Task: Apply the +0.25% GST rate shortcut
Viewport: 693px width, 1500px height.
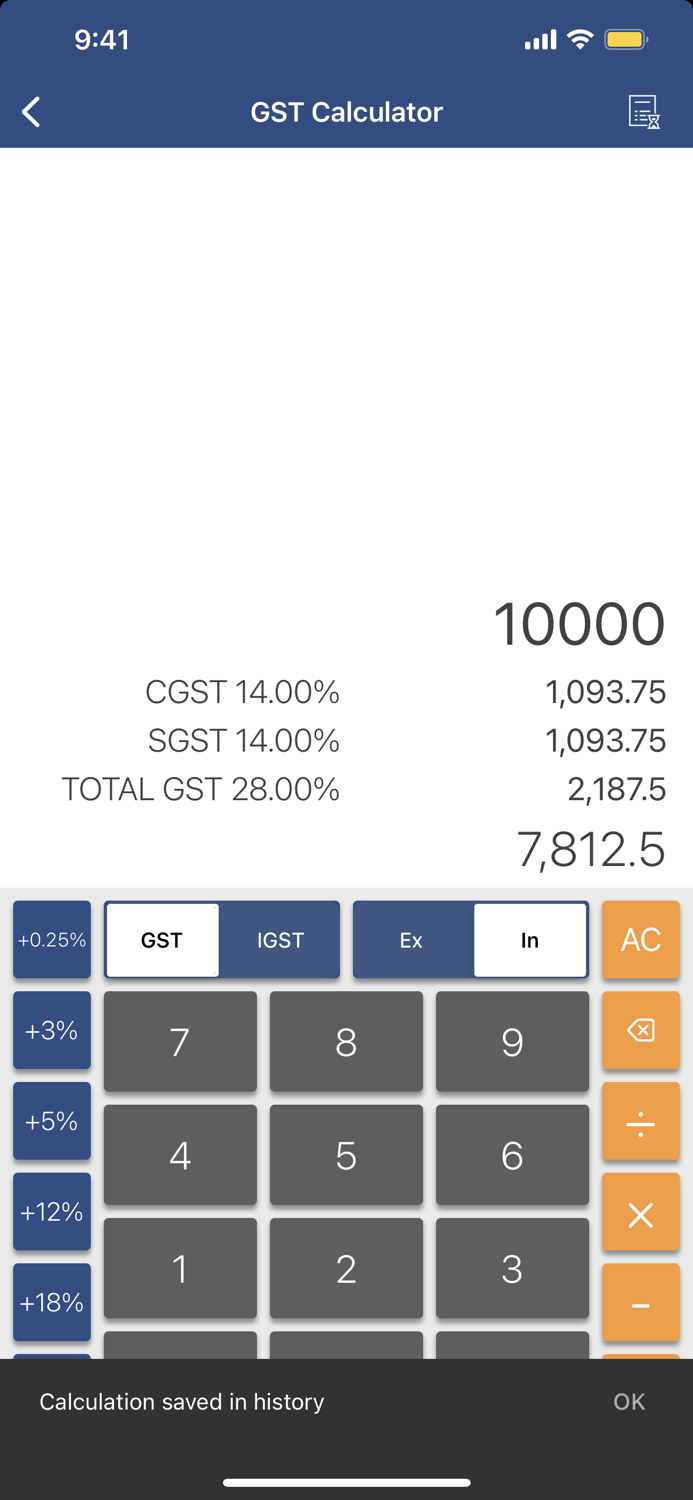Action: click(x=51, y=939)
